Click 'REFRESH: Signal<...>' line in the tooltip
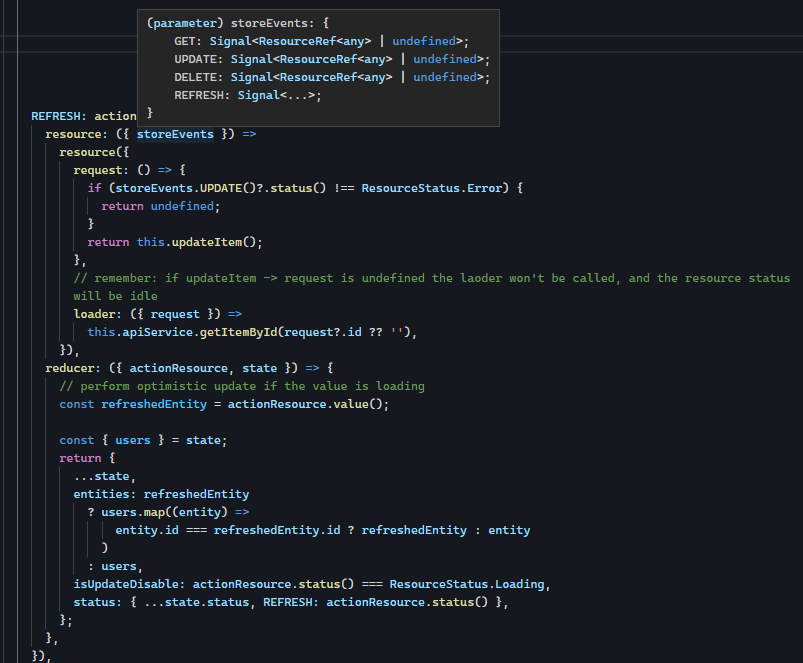The width and height of the screenshot is (803, 663). [x=248, y=95]
